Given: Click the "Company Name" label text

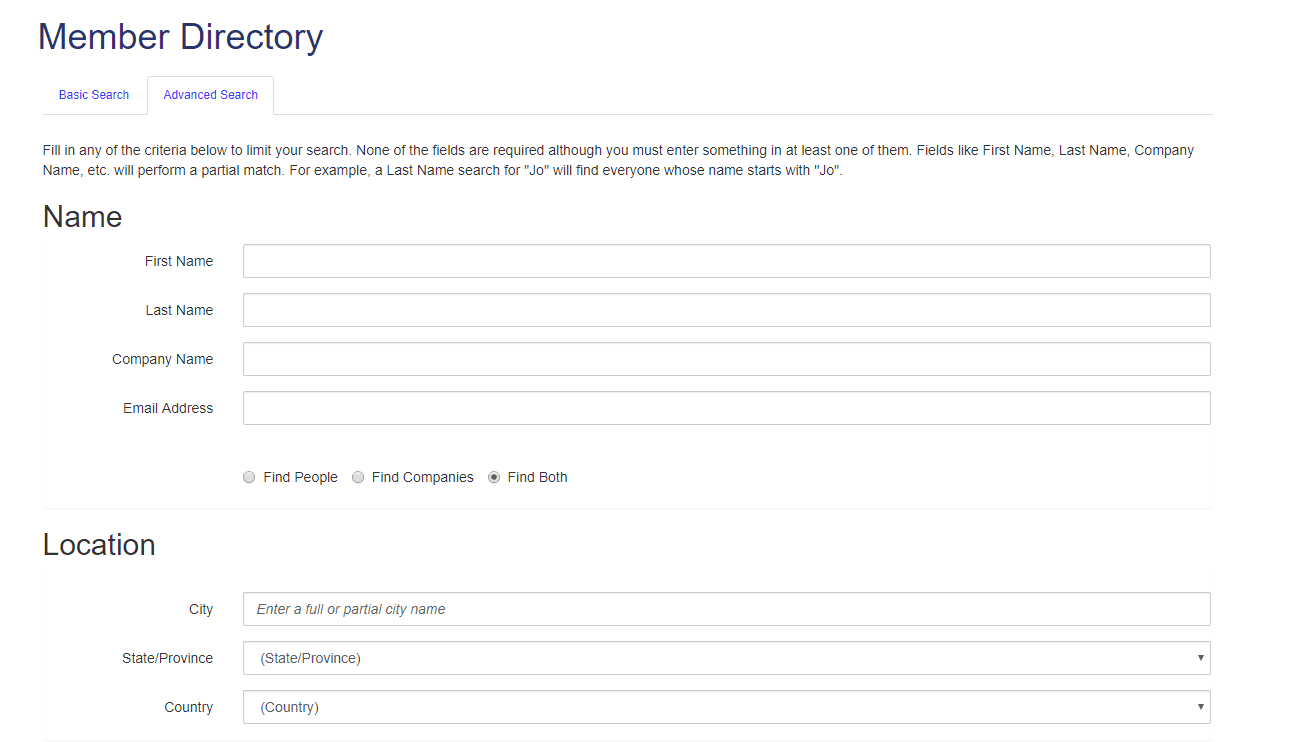Looking at the screenshot, I should click(x=162, y=359).
